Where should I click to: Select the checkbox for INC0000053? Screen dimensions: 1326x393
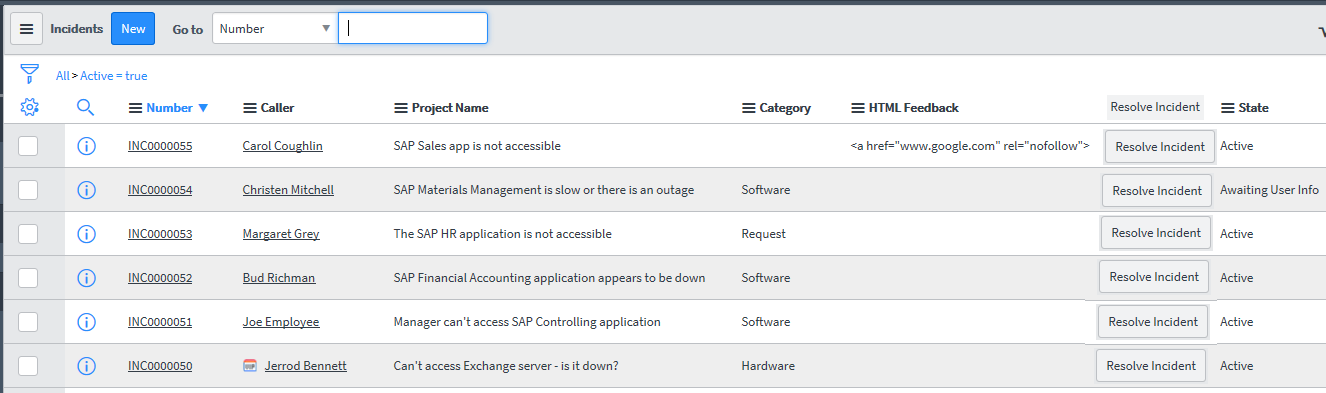pos(28,234)
